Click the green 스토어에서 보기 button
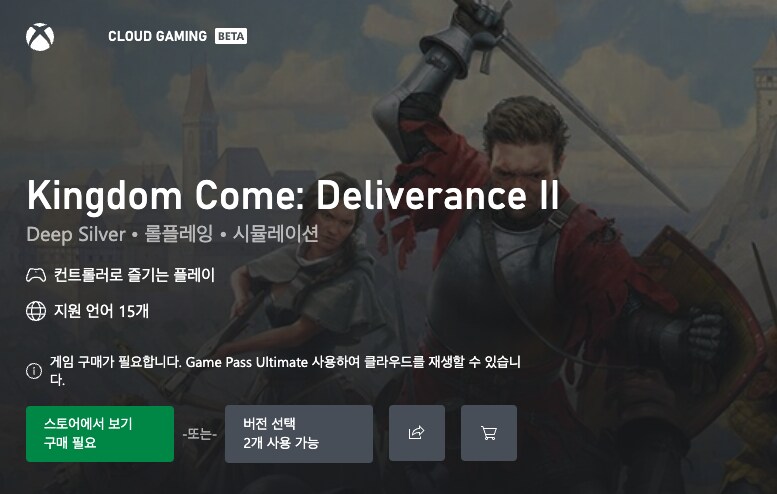777x494 pixels. tap(100, 434)
